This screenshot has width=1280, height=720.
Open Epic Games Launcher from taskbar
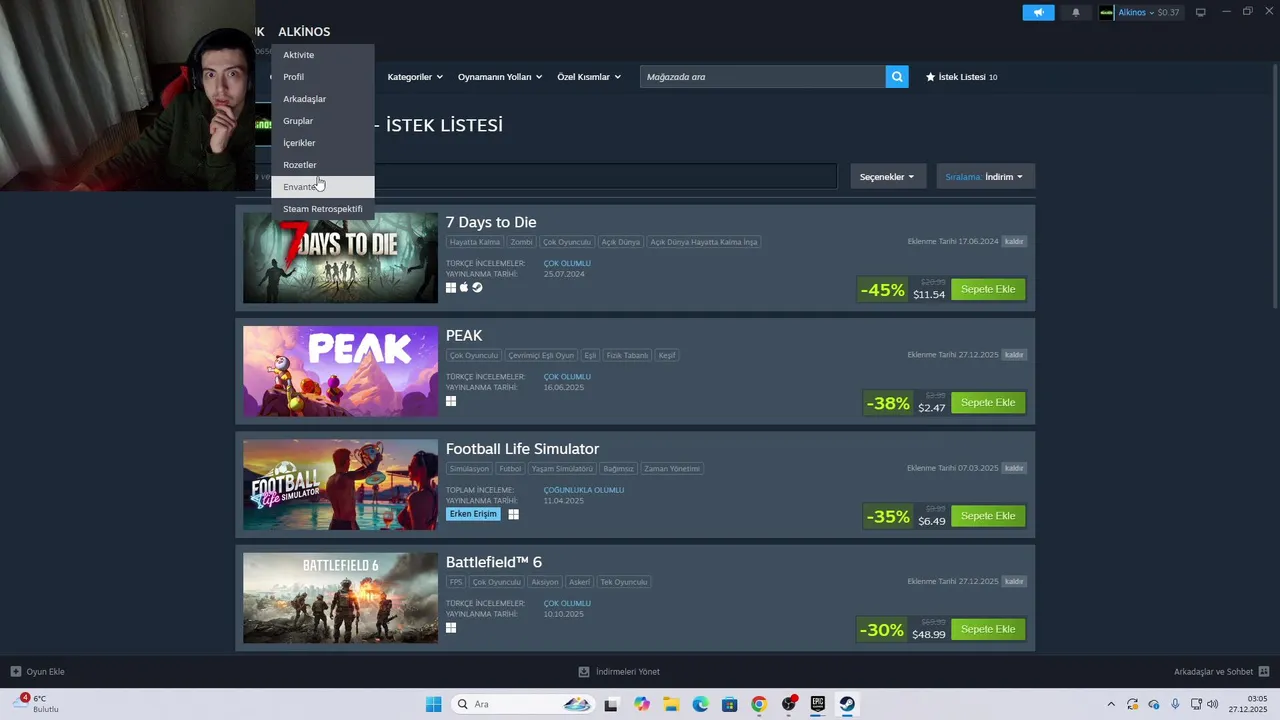click(817, 704)
